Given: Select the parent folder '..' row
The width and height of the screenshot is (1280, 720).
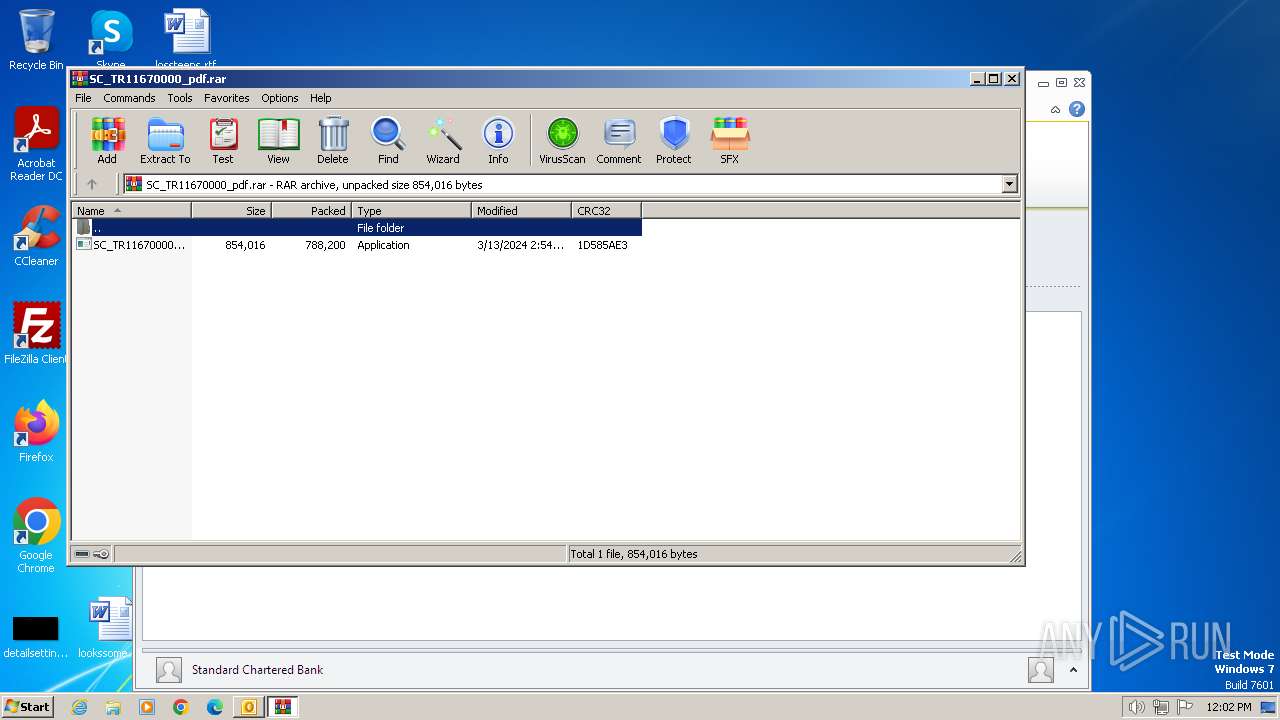Looking at the screenshot, I should coord(357,228).
